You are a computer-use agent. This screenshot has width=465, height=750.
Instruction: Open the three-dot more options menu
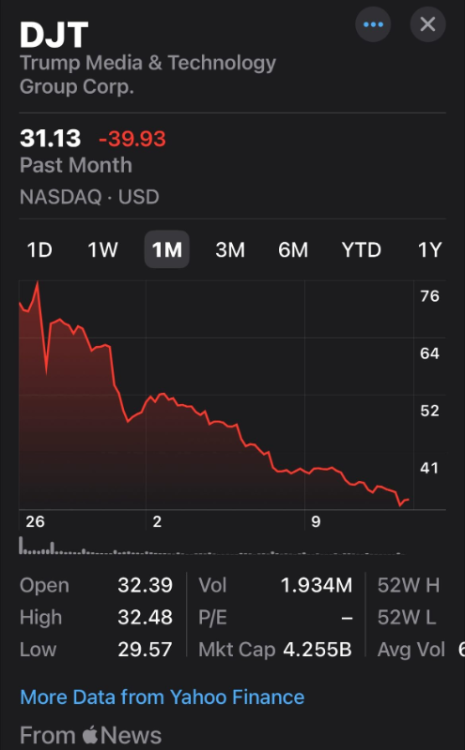(373, 24)
